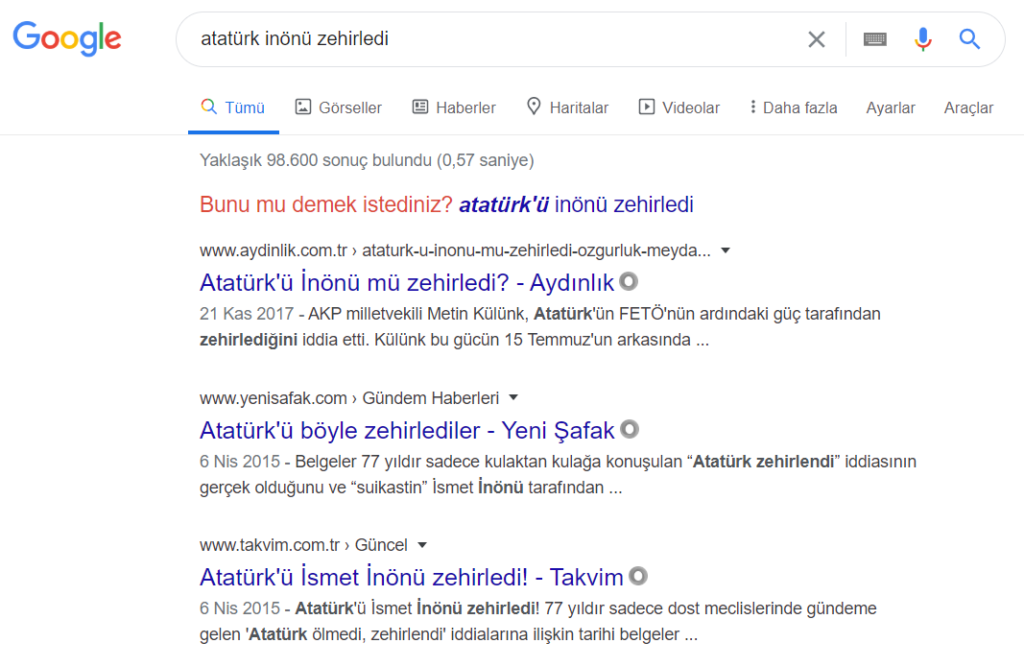Screen dimensions: 1024x667
Task: Switch to the Videolar tab
Action: pos(679,108)
